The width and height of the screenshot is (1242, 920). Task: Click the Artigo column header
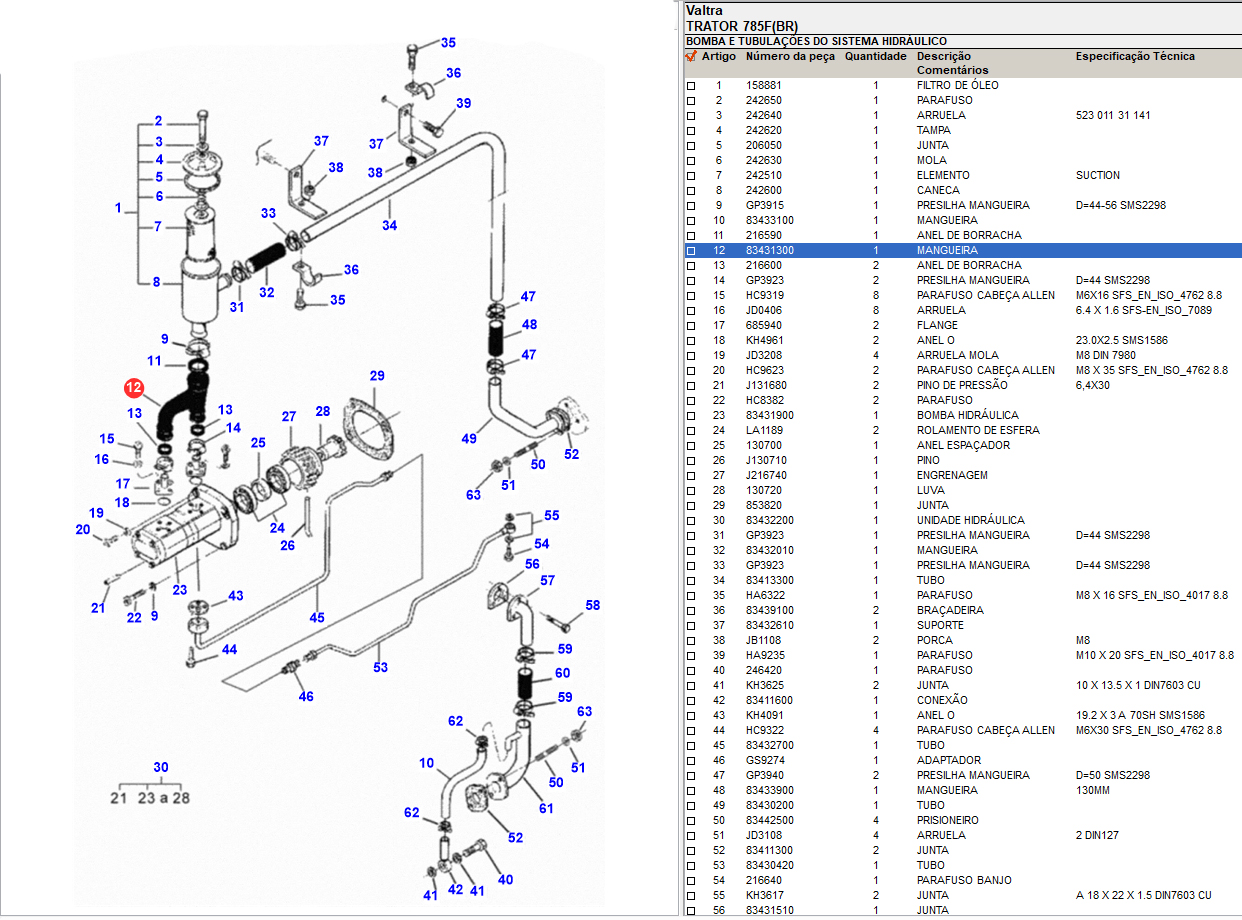(718, 57)
